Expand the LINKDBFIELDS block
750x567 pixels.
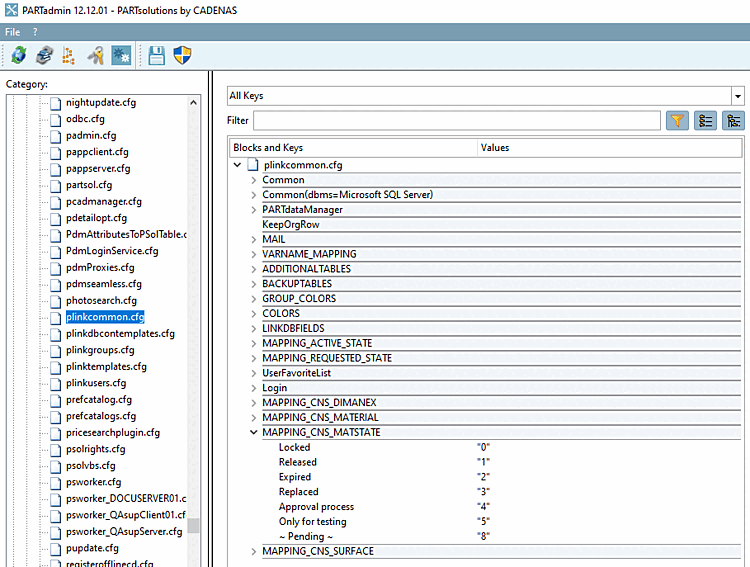[254, 329]
